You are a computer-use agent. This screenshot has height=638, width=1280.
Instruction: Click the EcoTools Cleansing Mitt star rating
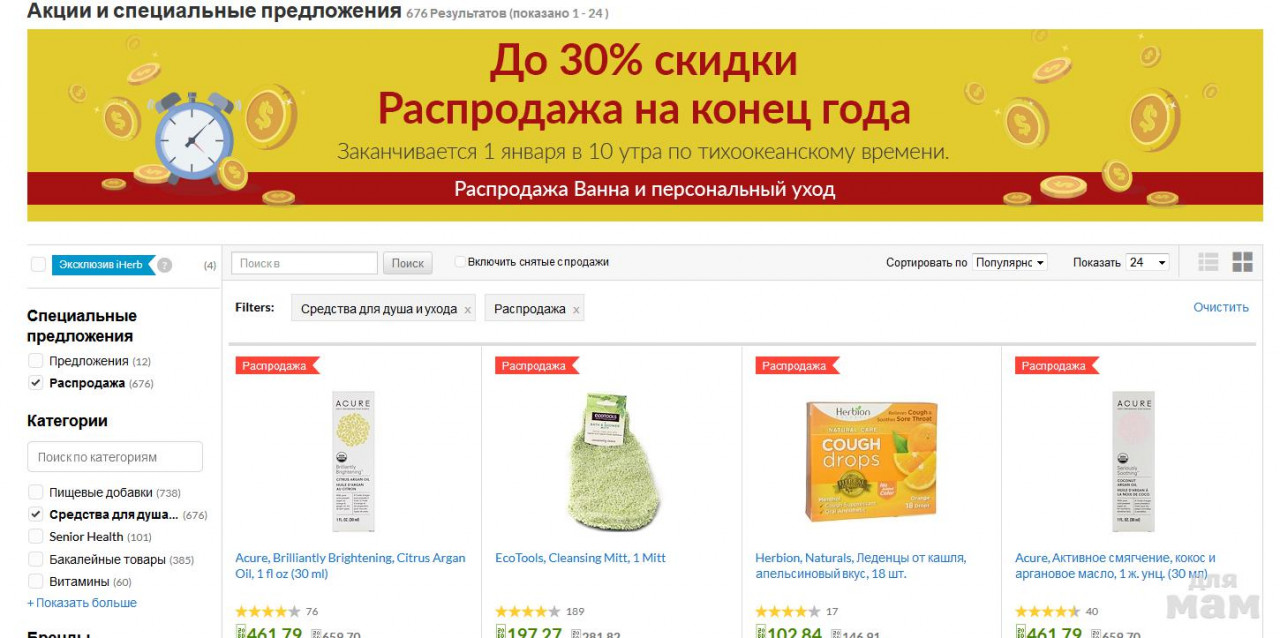point(527,611)
